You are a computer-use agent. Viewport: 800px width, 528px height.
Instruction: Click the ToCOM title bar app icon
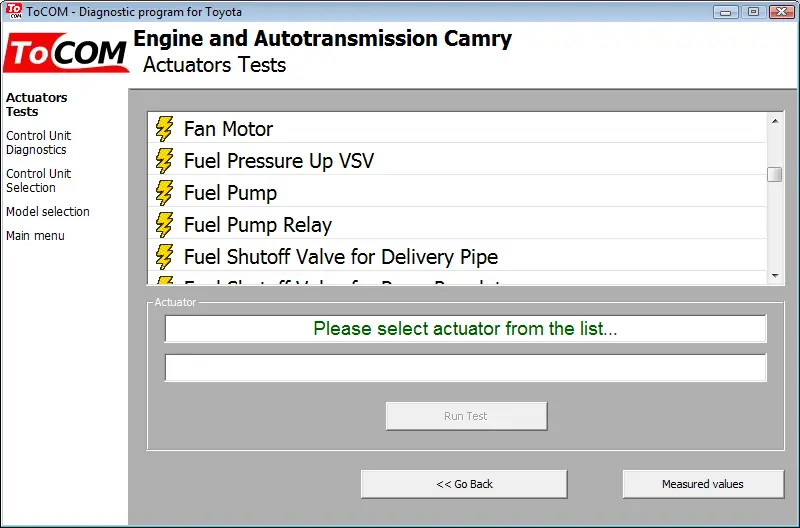14,11
